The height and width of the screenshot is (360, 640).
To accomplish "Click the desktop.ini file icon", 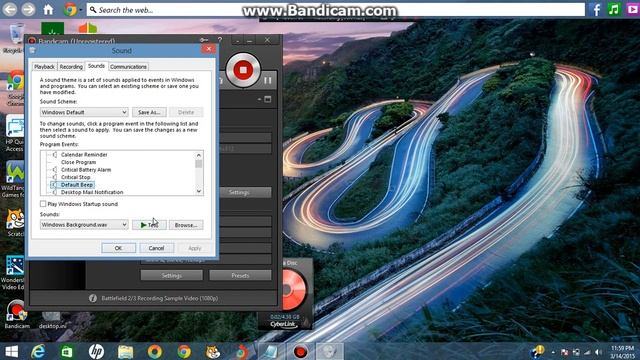I will (x=52, y=319).
